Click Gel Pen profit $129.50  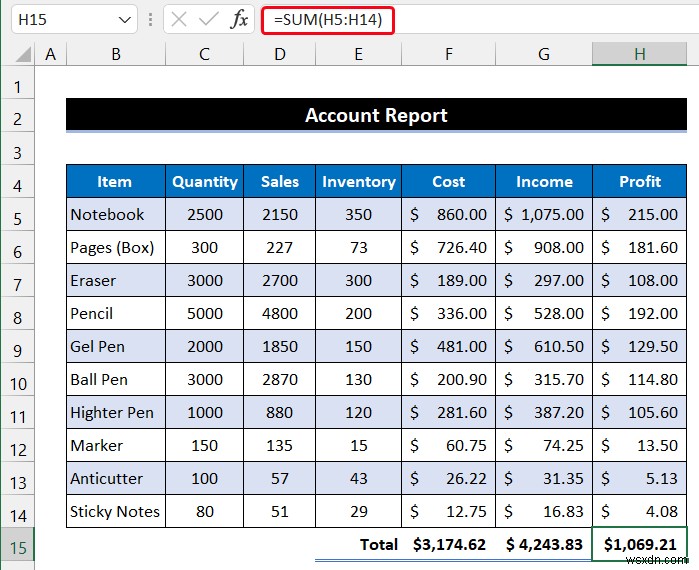640,346
